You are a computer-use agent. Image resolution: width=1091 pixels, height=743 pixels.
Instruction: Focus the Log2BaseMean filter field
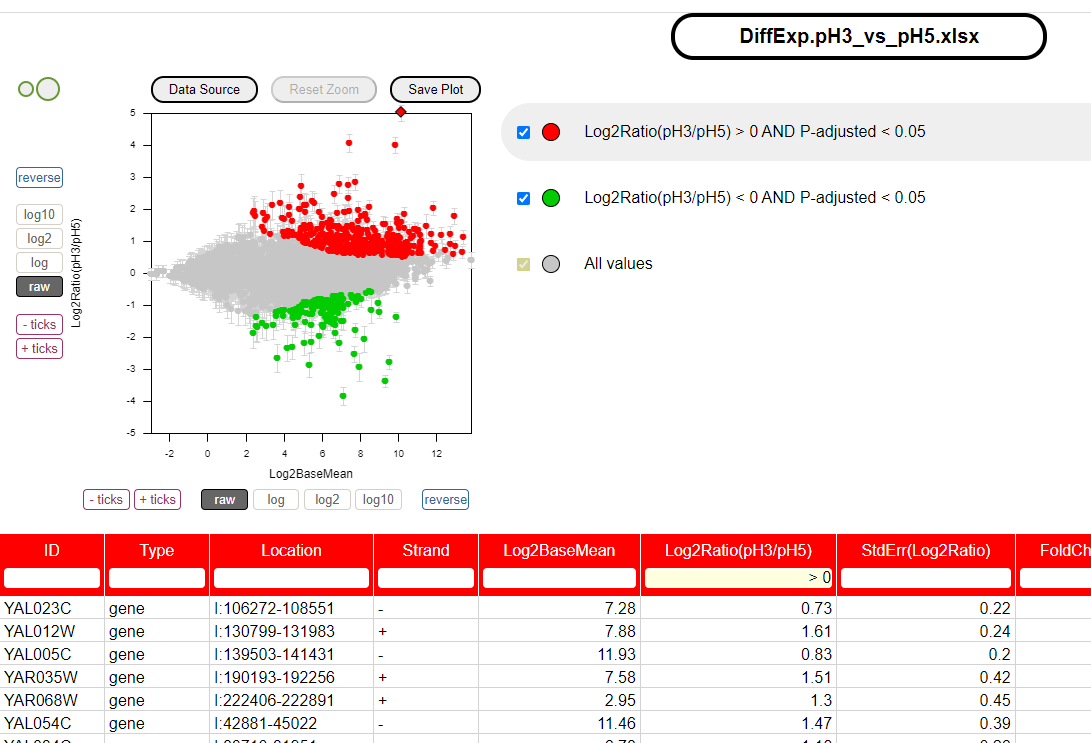click(x=559, y=578)
